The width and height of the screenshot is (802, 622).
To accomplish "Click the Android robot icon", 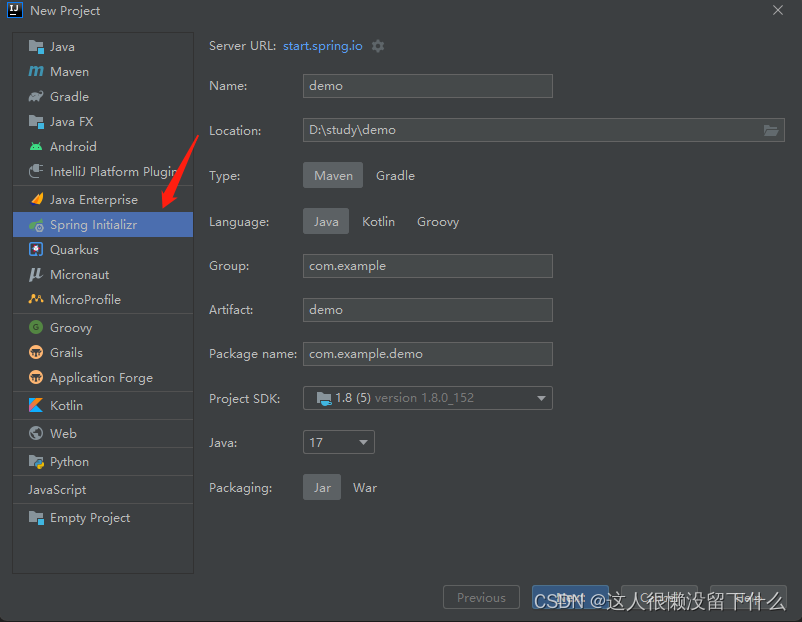I will click(36, 147).
